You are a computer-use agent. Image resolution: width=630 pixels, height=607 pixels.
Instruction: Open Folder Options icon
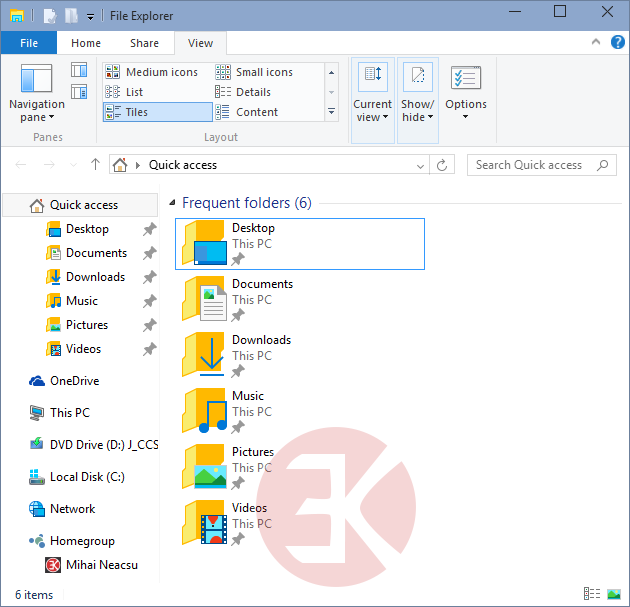click(x=466, y=78)
